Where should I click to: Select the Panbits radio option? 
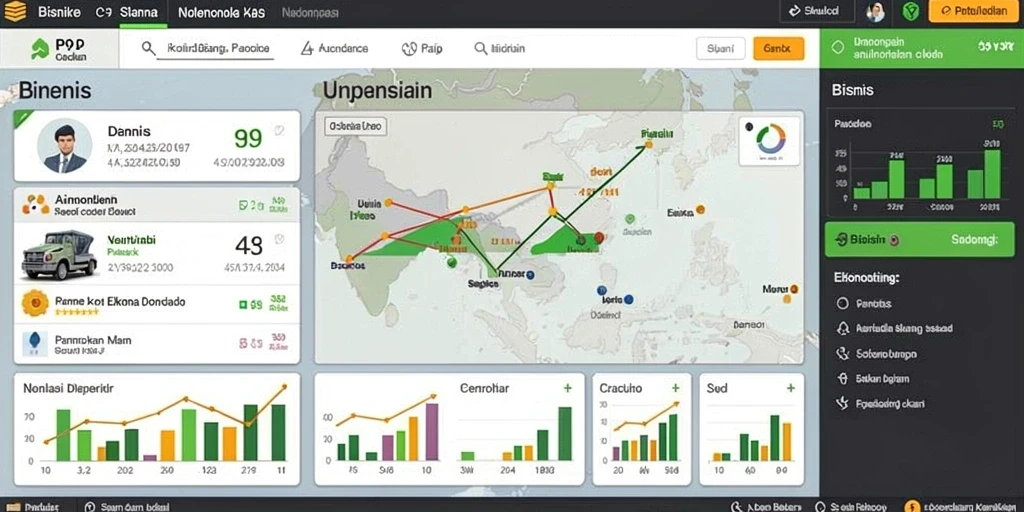click(x=842, y=304)
